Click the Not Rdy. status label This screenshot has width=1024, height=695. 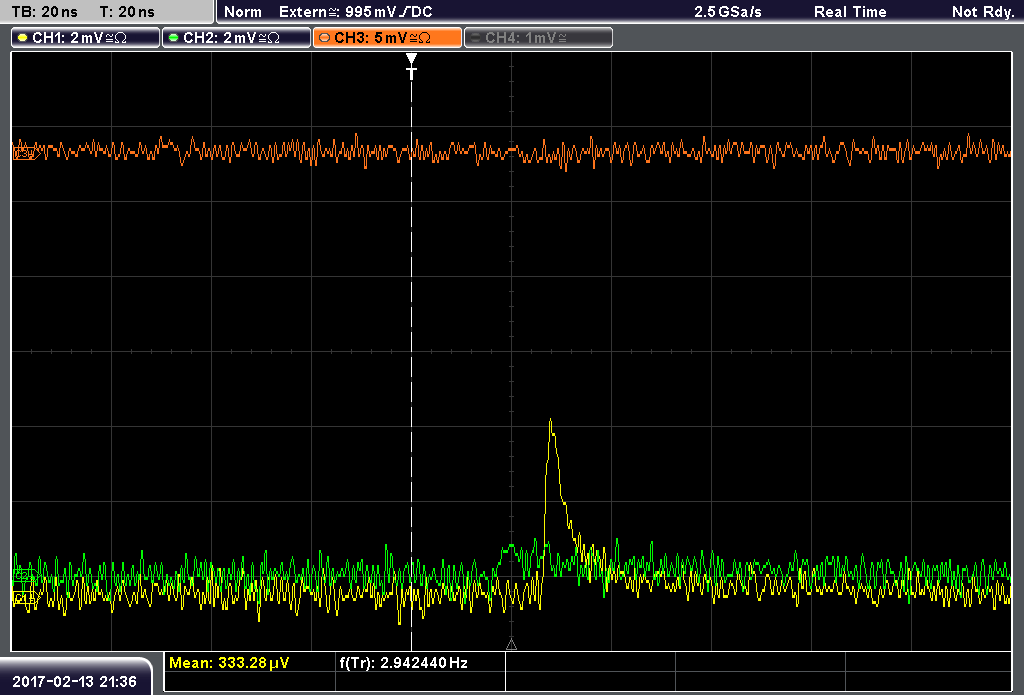983,12
